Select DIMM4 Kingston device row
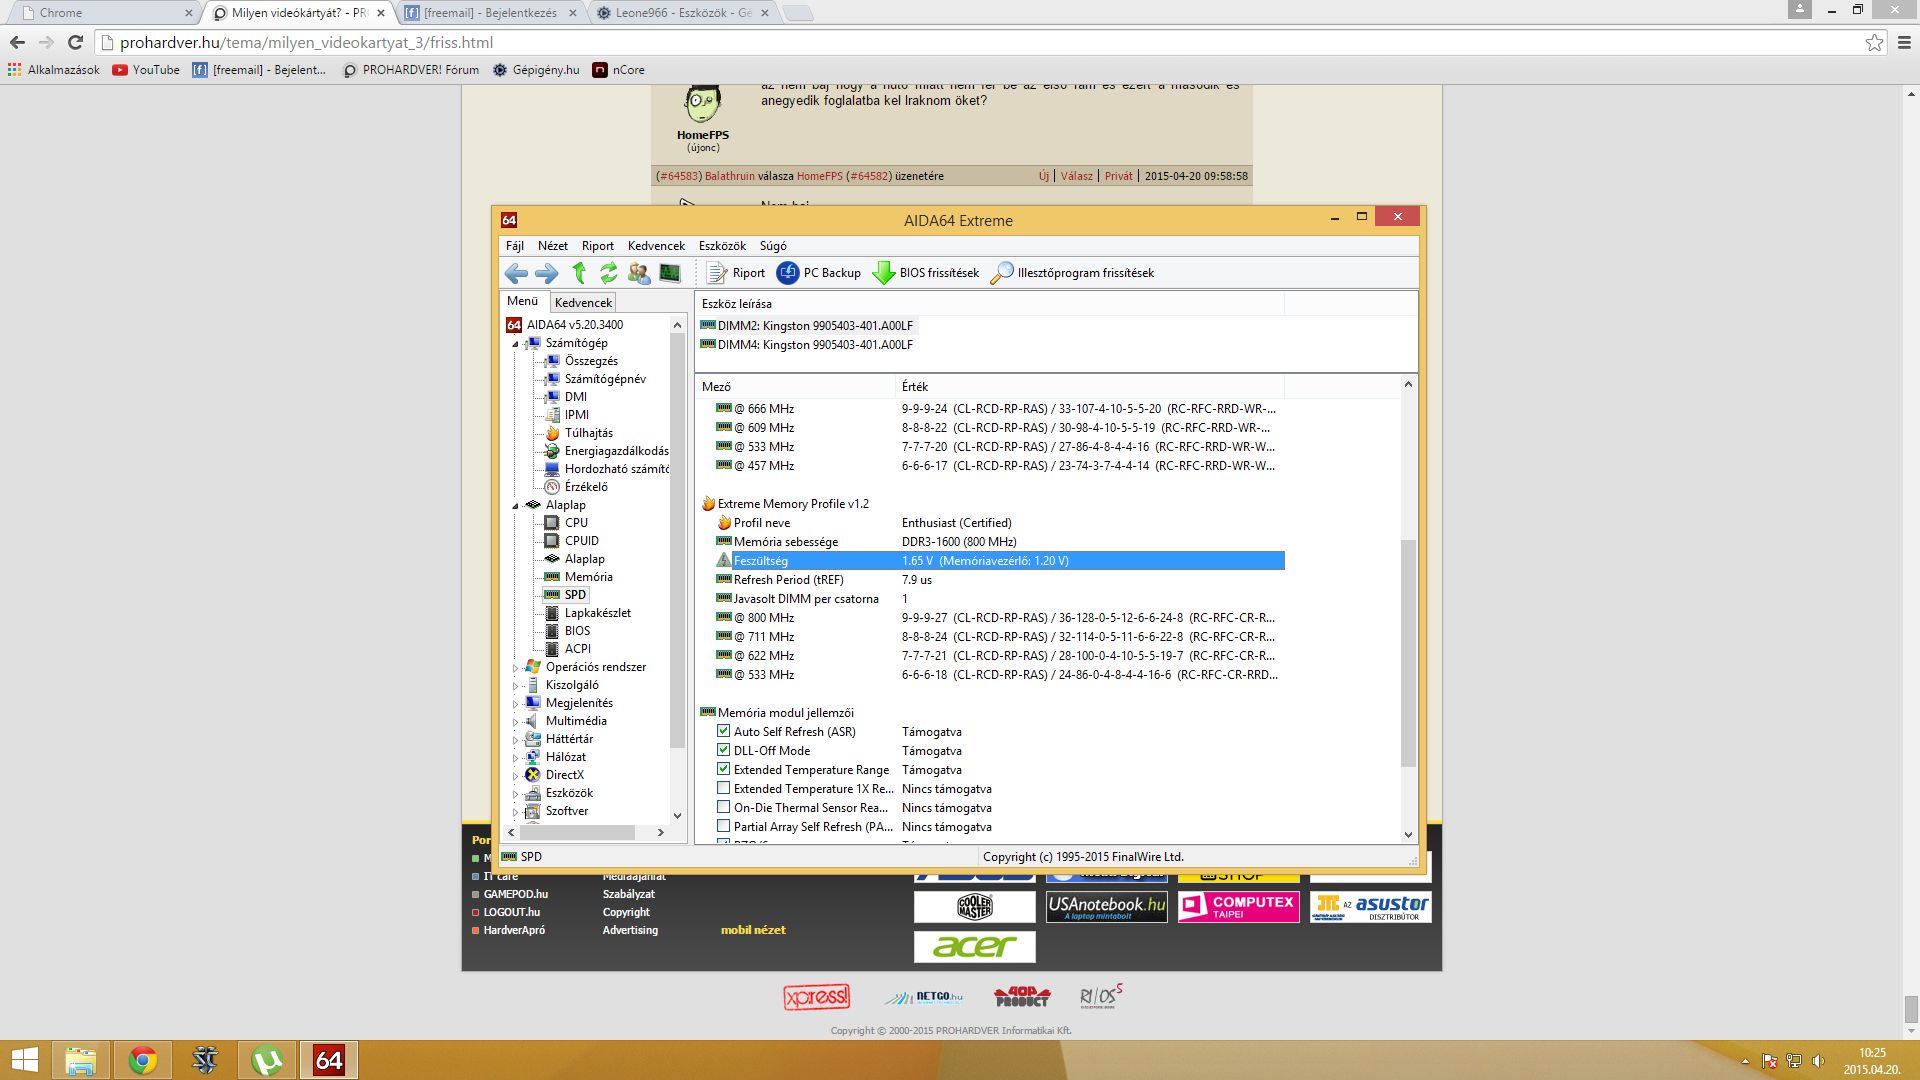 coord(807,345)
